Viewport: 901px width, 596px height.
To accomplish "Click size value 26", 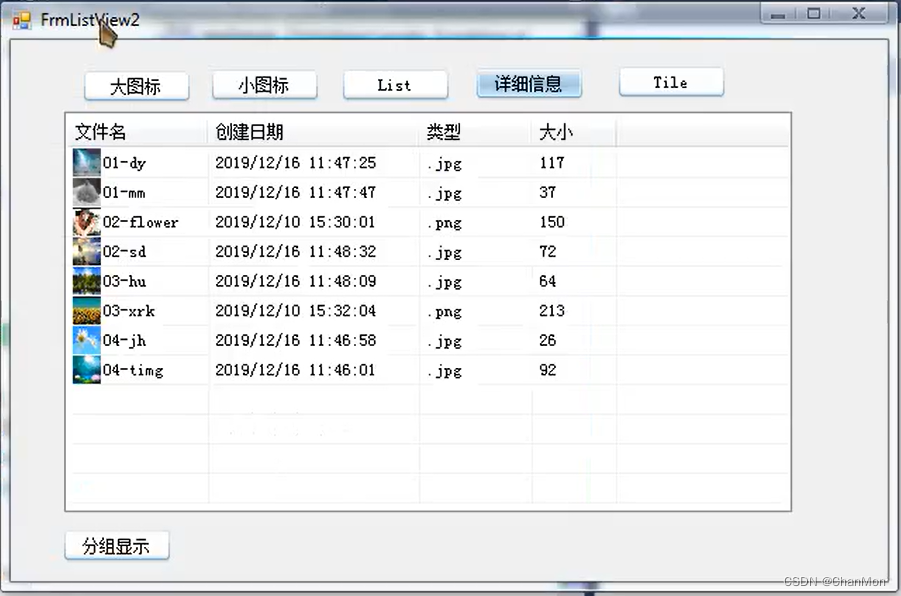I will click(x=548, y=340).
